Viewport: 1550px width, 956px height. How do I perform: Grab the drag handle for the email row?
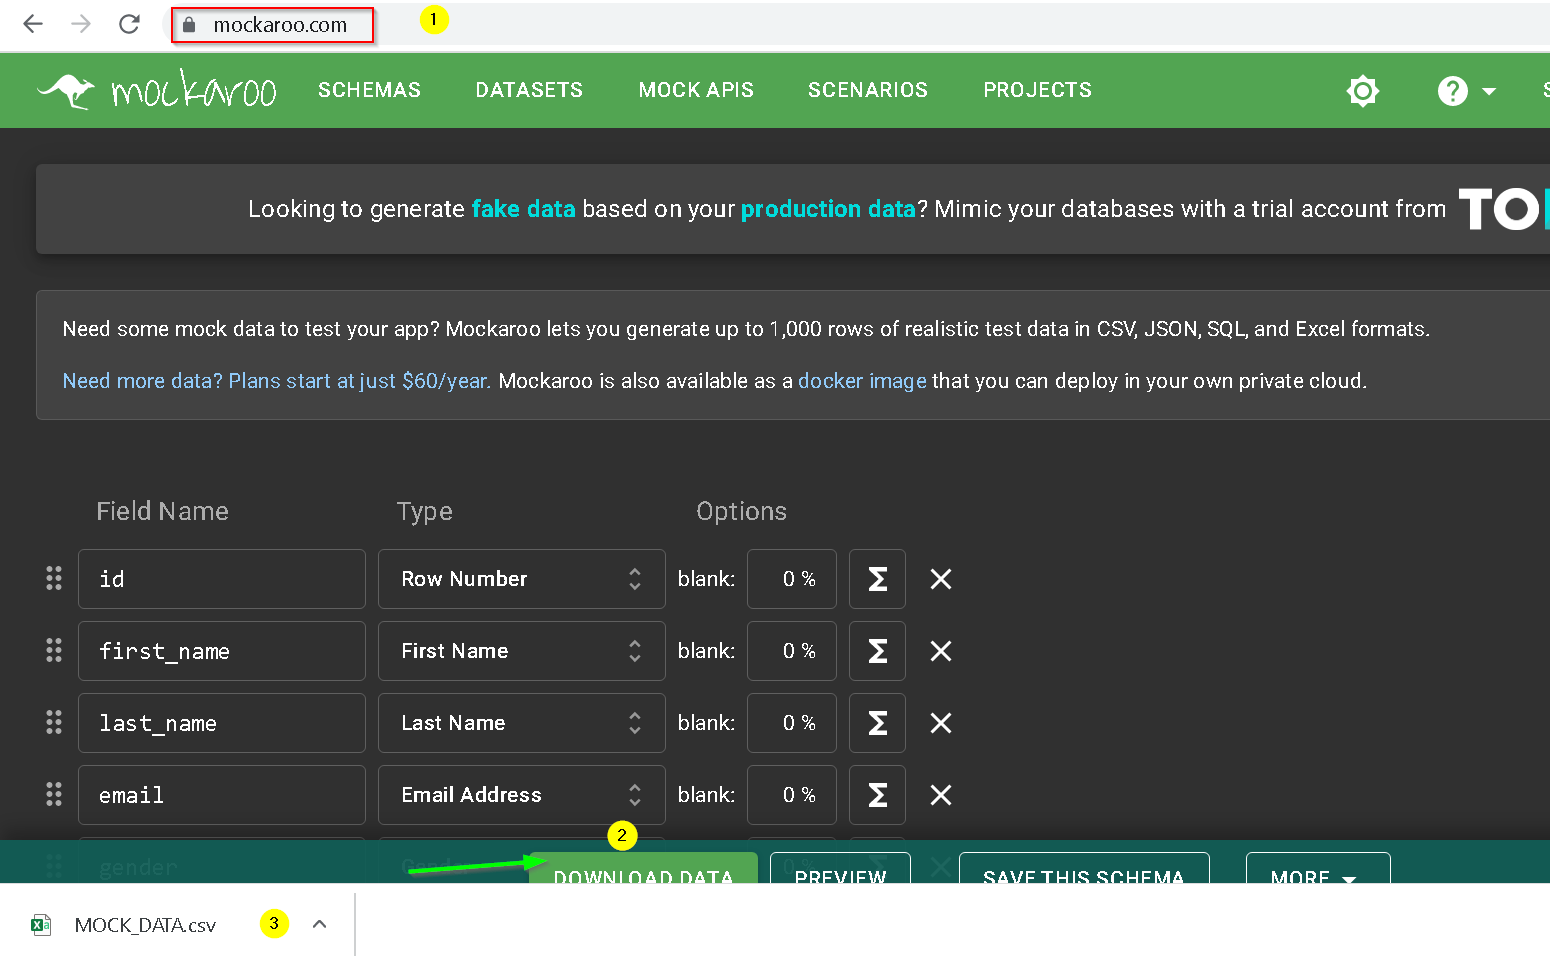pos(54,794)
